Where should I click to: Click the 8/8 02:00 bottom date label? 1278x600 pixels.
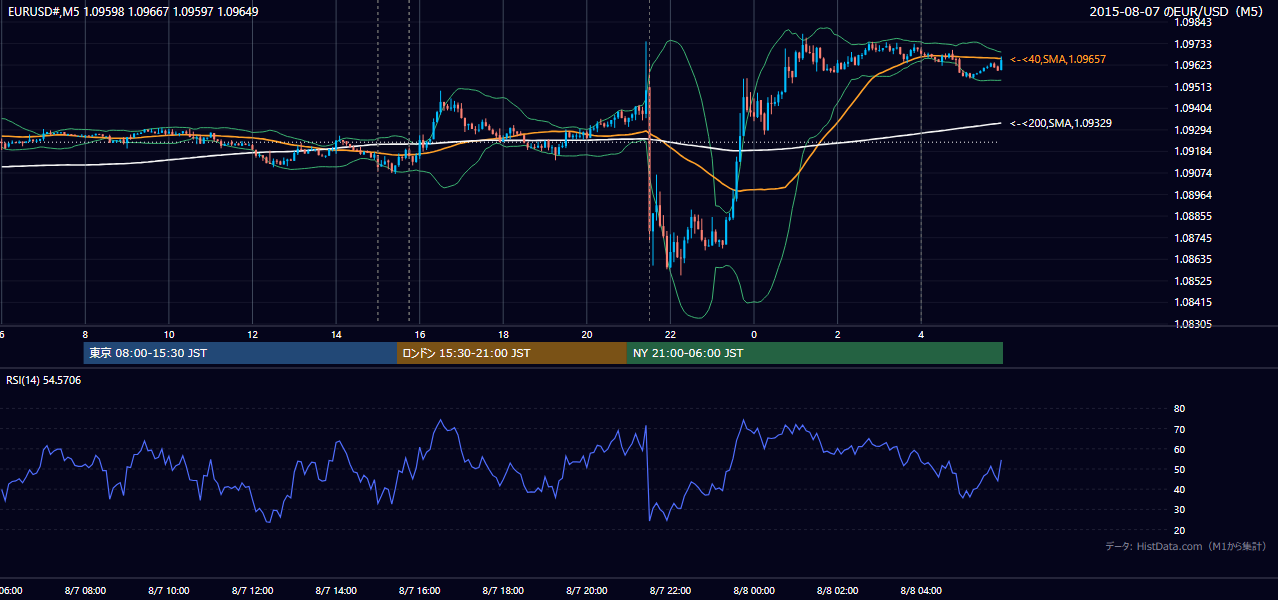[838, 591]
